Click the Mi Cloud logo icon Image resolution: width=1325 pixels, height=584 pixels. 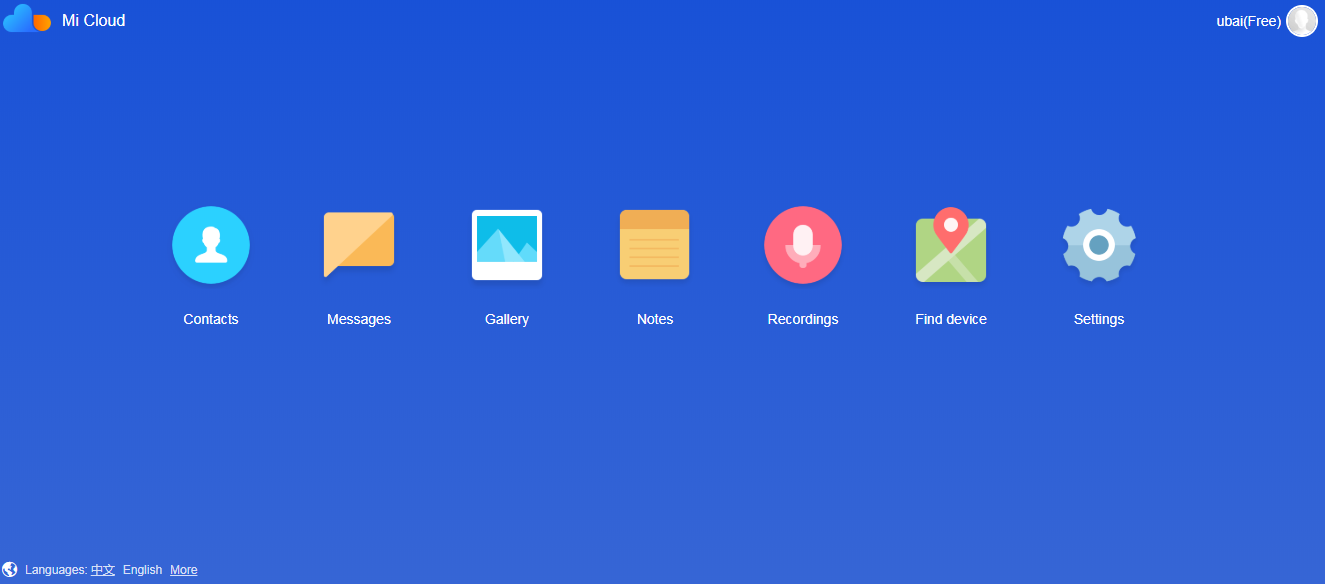27,20
